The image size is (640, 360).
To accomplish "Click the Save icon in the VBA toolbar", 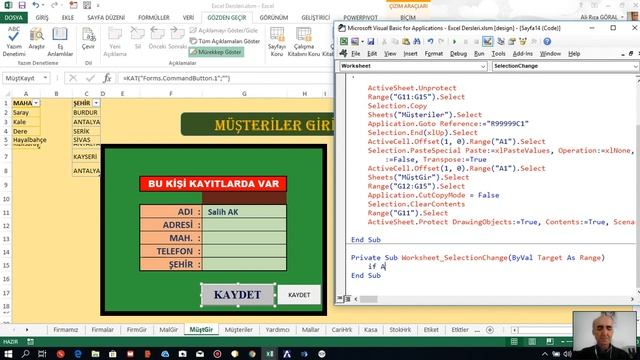I will tap(371, 41).
